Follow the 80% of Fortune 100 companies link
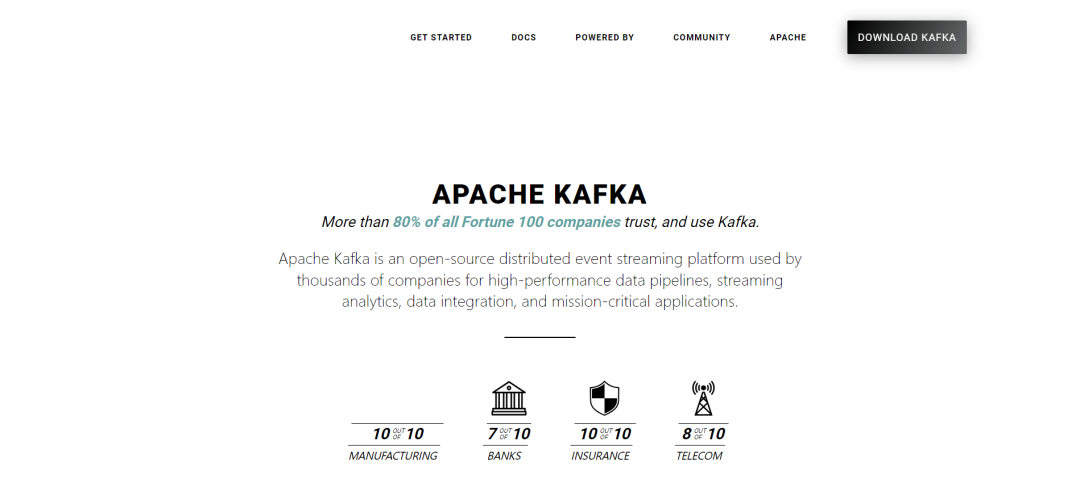Screen dimensions: 1080x495 506,222
